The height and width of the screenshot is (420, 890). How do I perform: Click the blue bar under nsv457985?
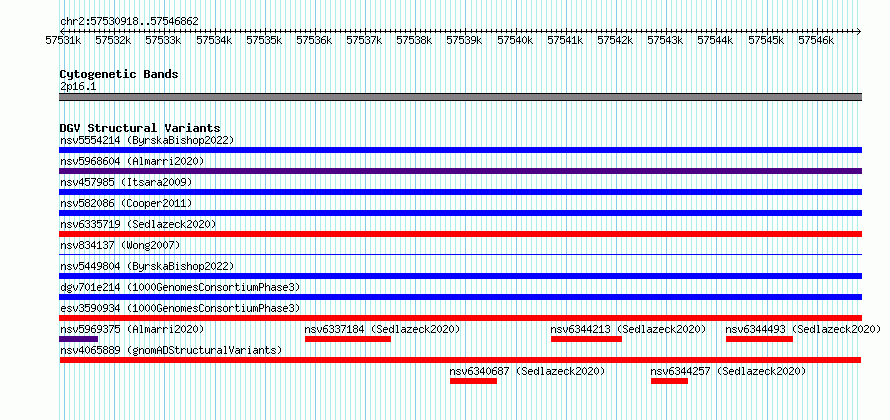click(x=460, y=192)
